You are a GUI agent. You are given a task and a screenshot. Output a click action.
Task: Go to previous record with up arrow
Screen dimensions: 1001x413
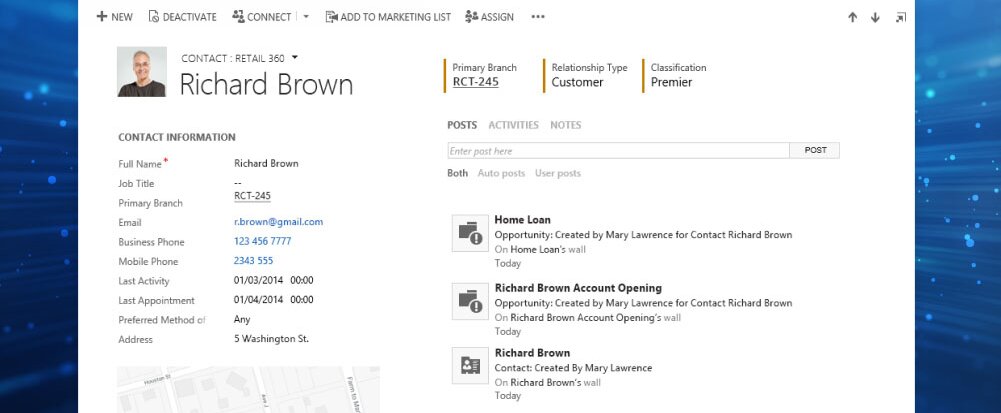pyautogui.click(x=852, y=17)
